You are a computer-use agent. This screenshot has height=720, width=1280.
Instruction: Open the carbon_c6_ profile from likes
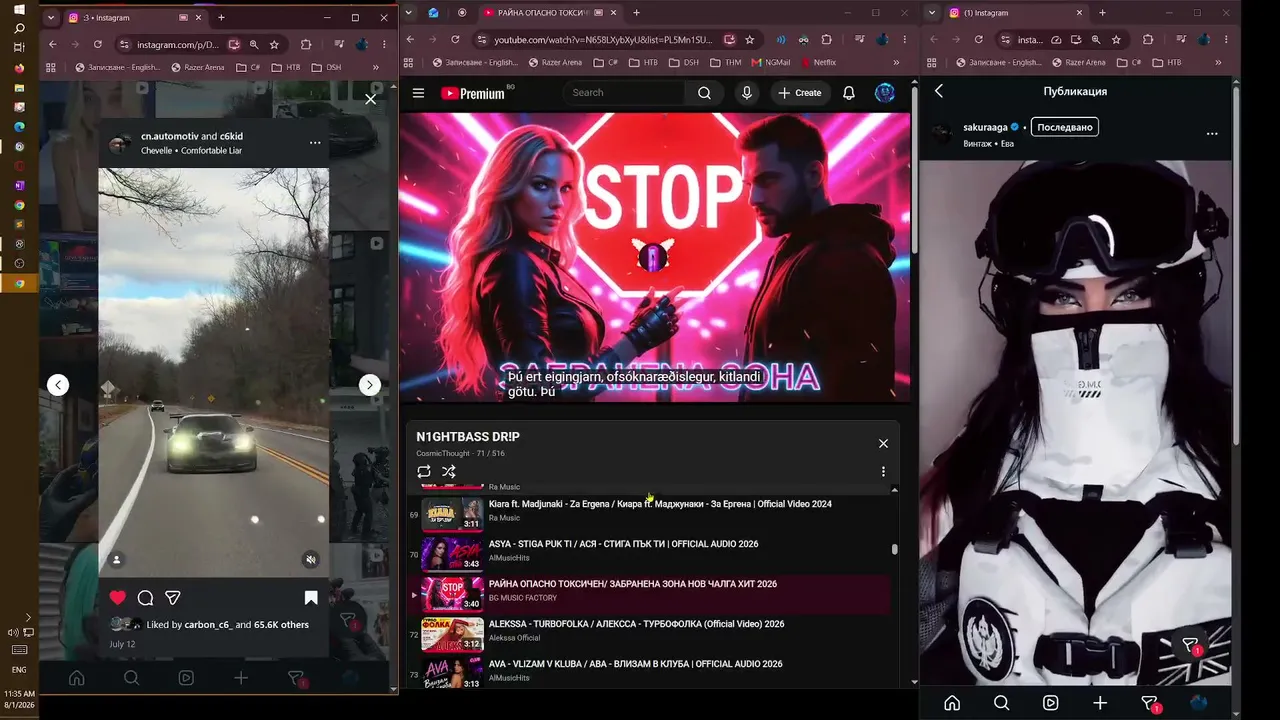point(209,625)
